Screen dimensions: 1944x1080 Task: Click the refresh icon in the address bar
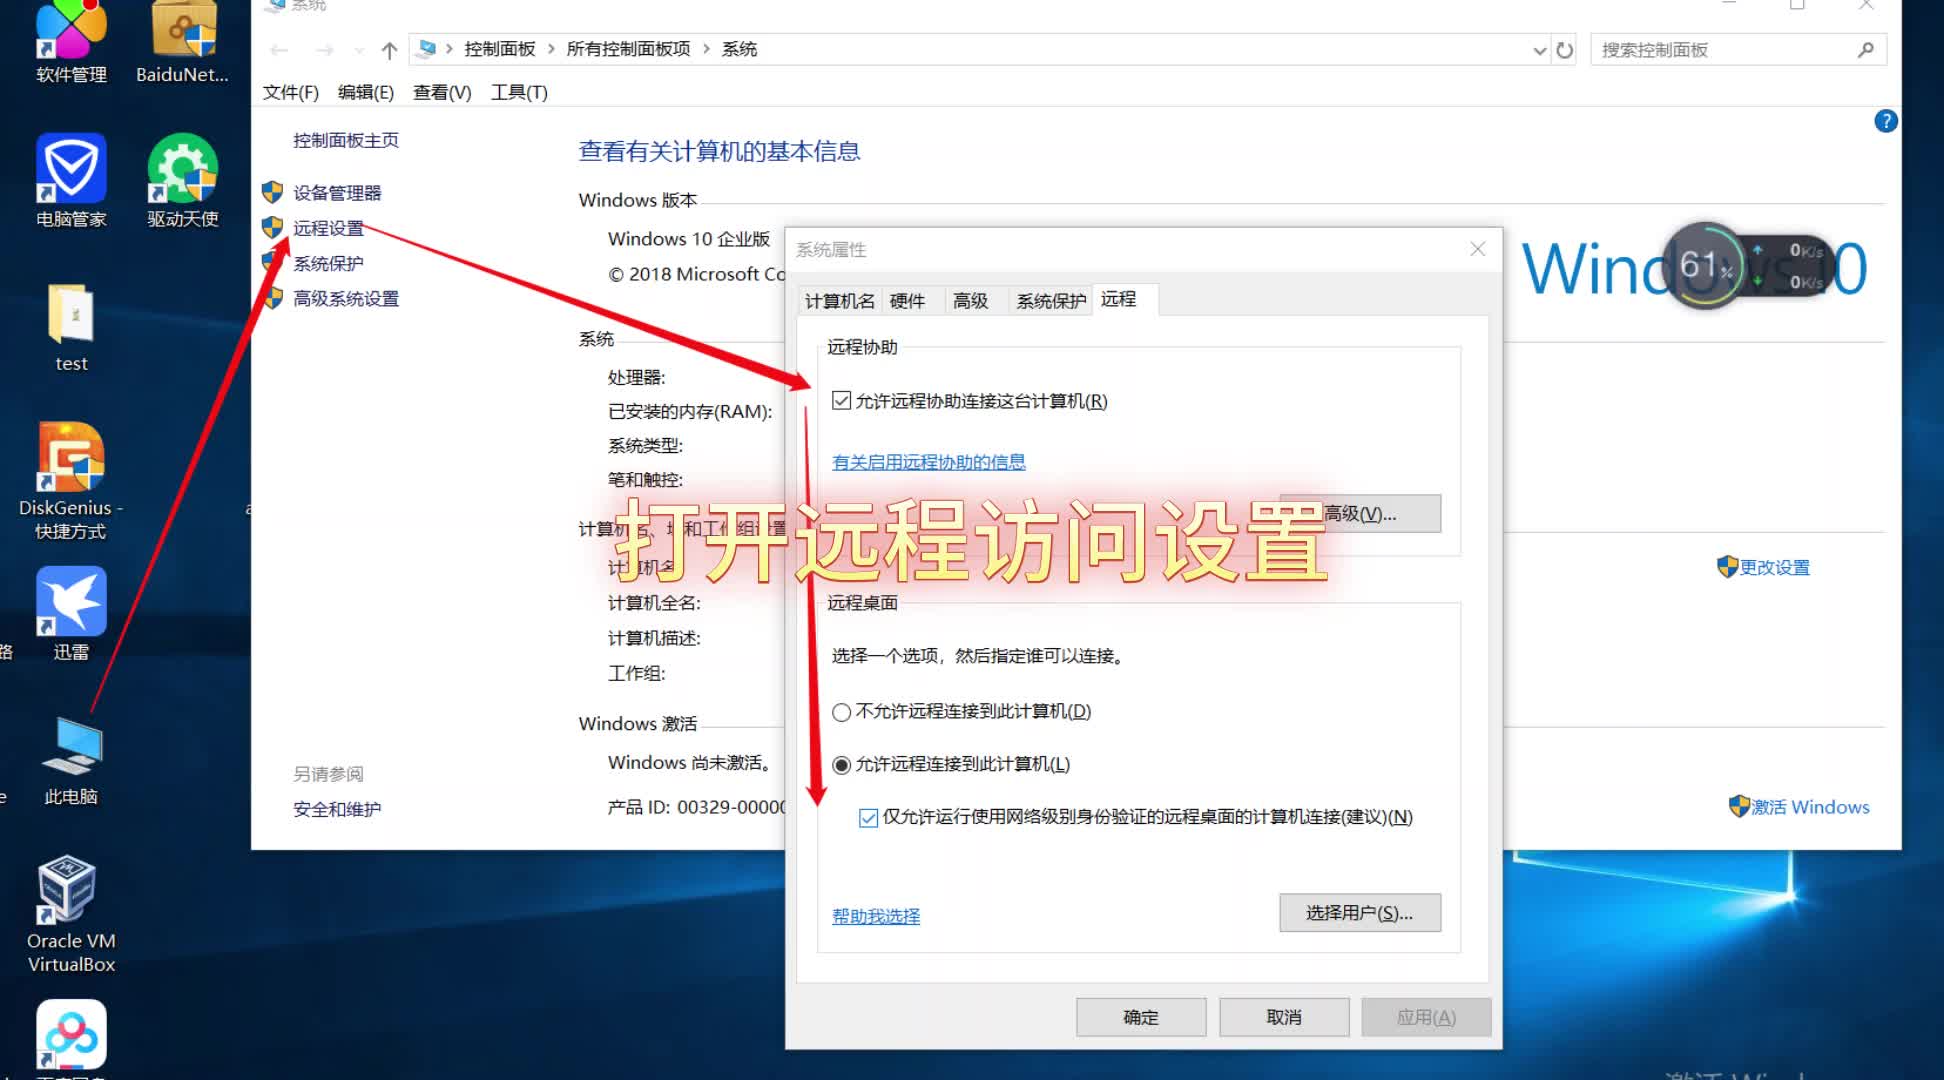click(1564, 49)
